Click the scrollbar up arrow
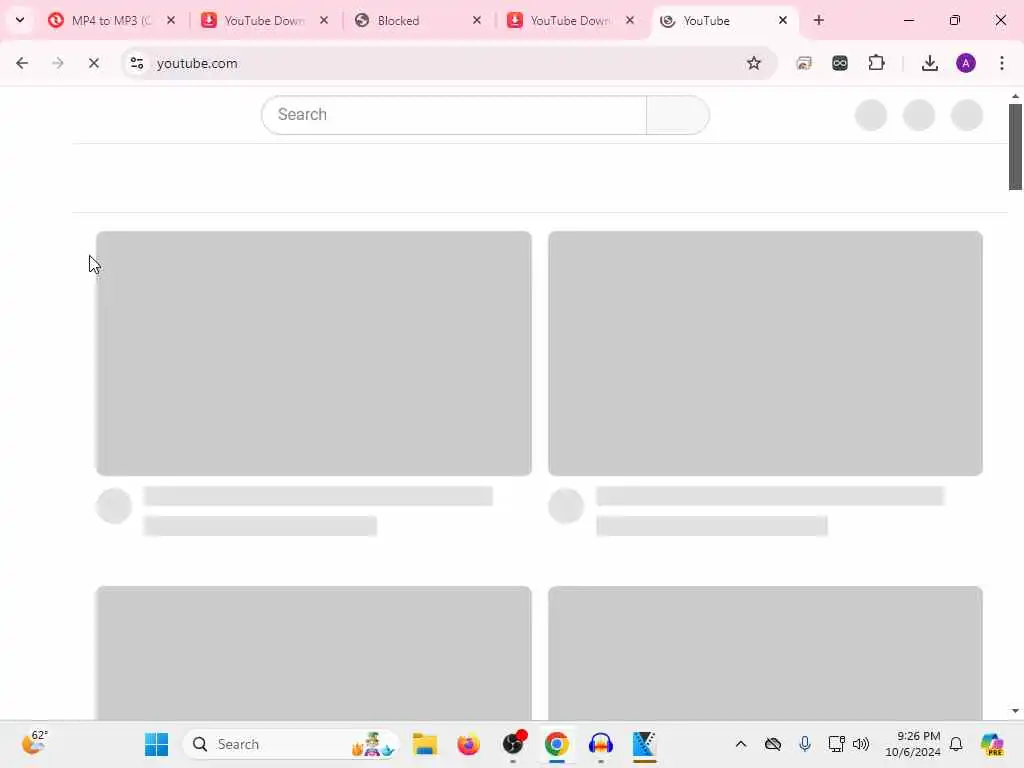 [1015, 96]
